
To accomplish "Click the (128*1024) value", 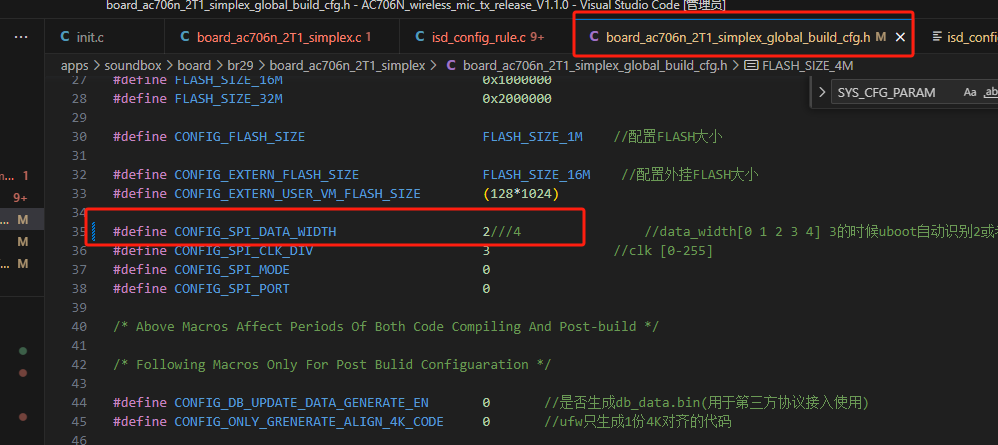I will click(521, 194).
